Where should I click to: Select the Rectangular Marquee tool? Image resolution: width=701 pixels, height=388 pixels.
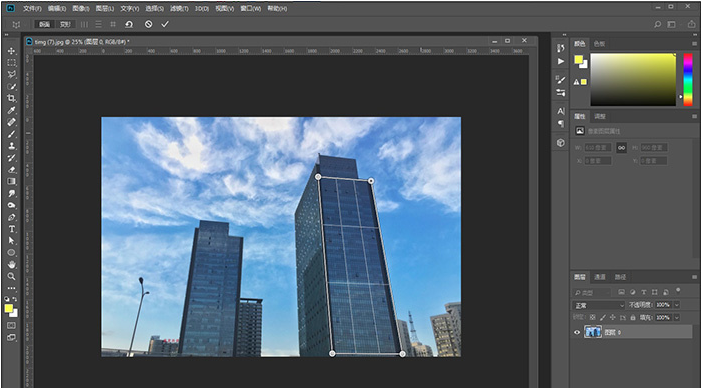click(x=12, y=63)
